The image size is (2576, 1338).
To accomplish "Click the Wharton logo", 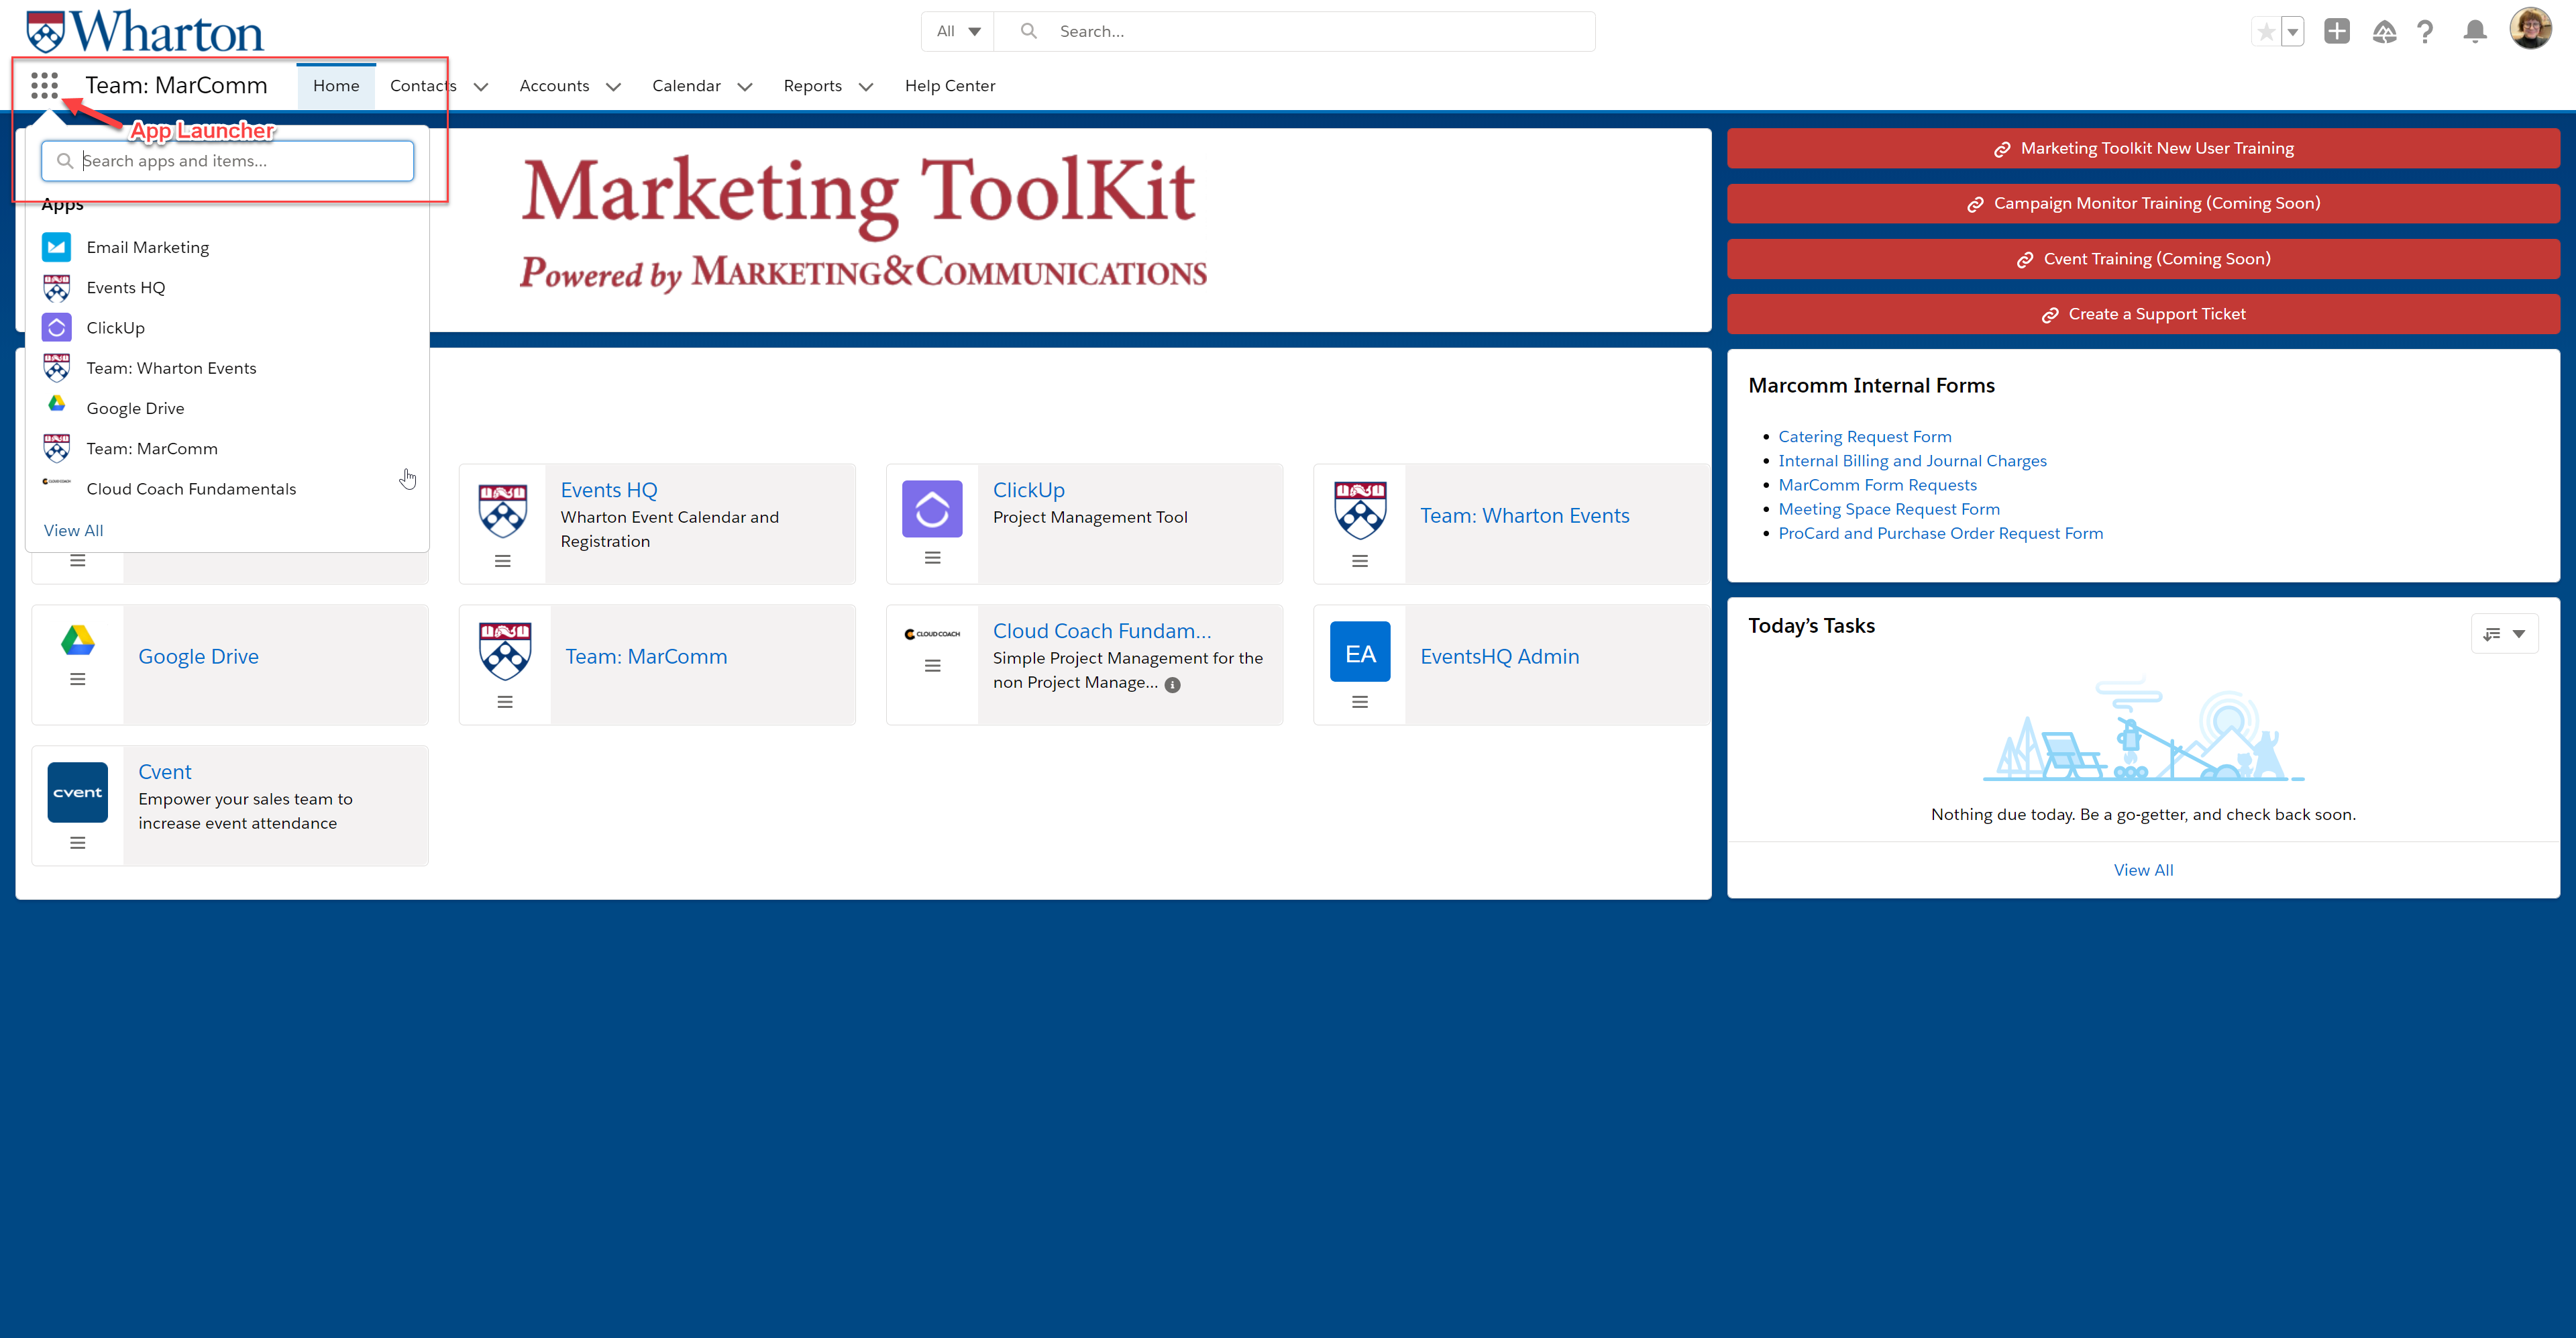I will point(145,31).
